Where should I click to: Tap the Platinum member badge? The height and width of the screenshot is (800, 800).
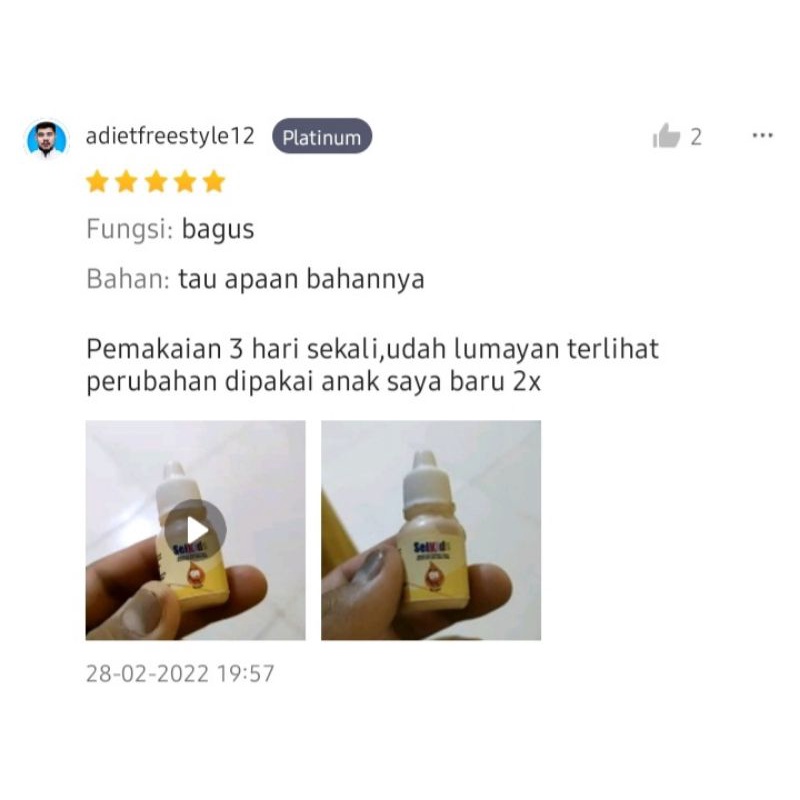pos(322,137)
